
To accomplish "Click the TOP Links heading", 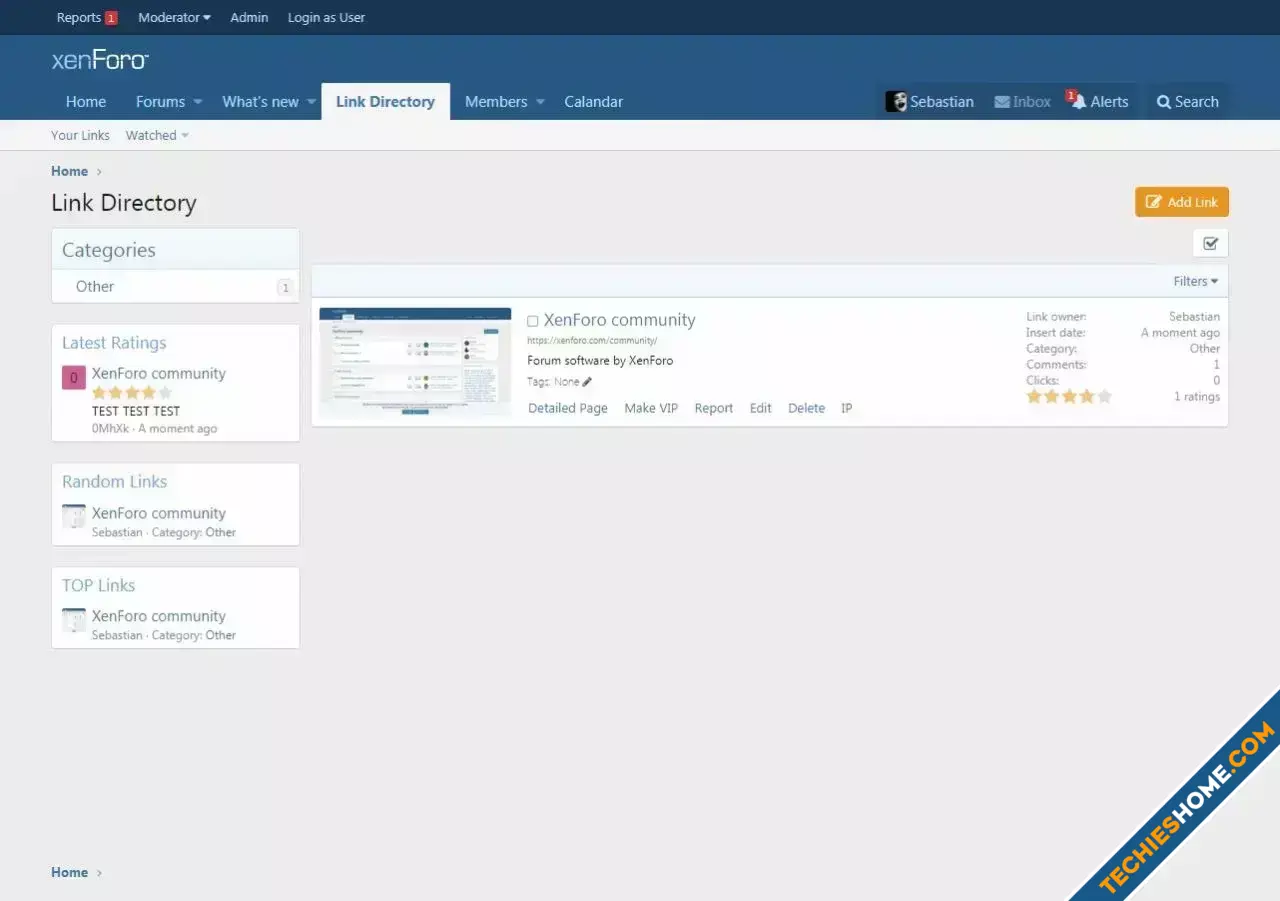I will coord(98,585).
